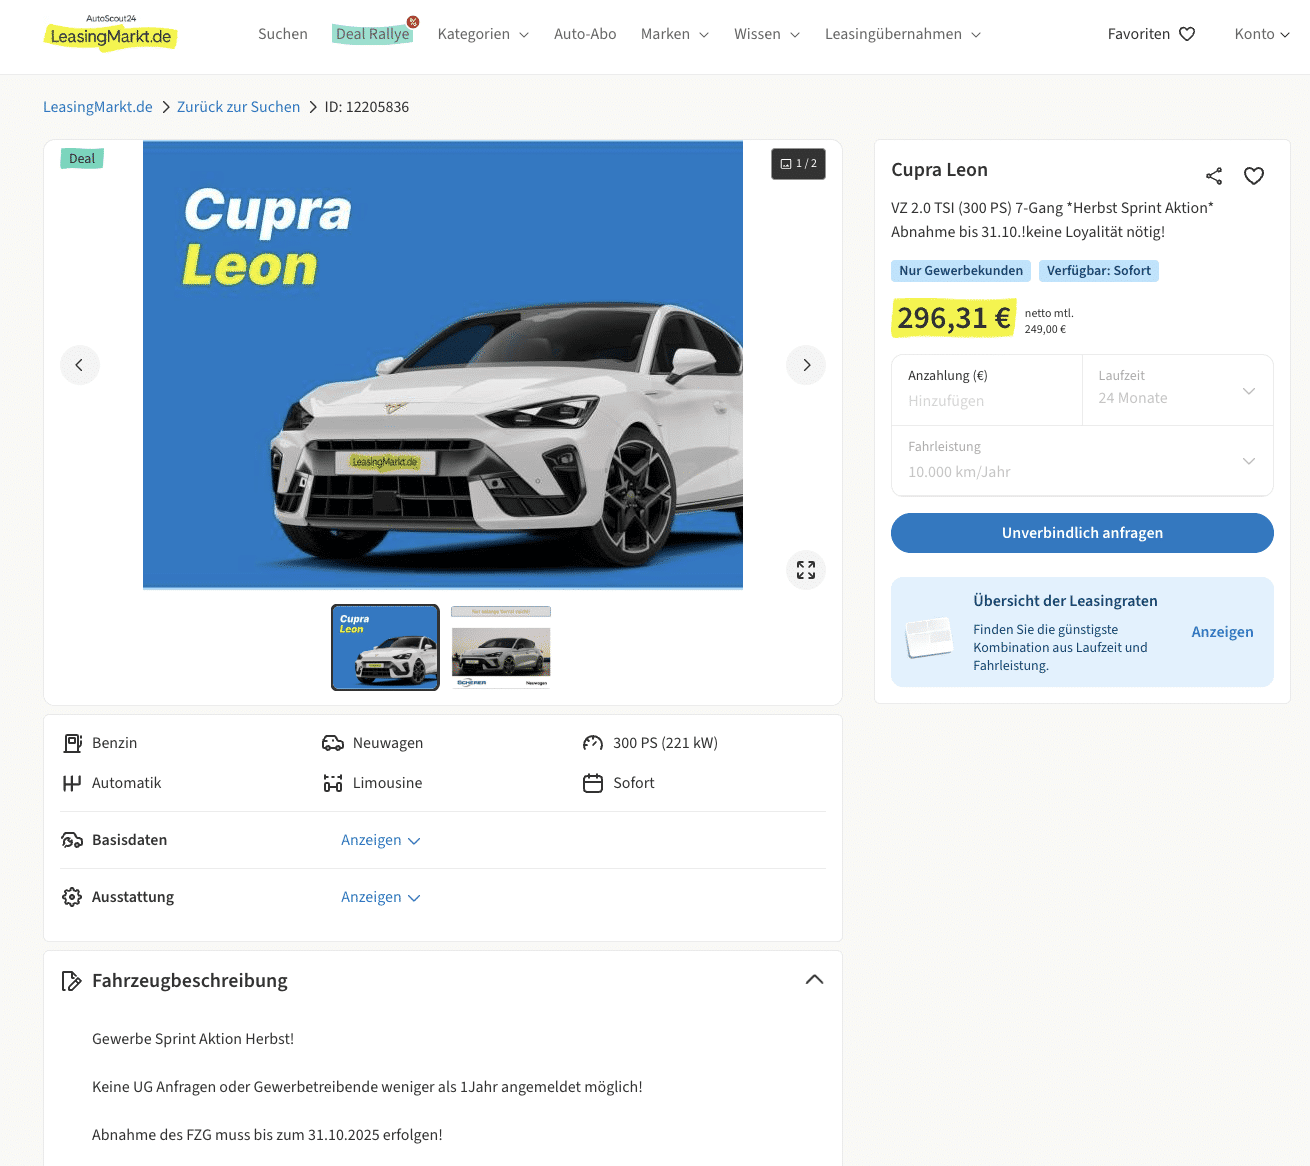This screenshot has width=1310, height=1166.
Task: Click the Neuwagen car icon
Action: [333, 743]
